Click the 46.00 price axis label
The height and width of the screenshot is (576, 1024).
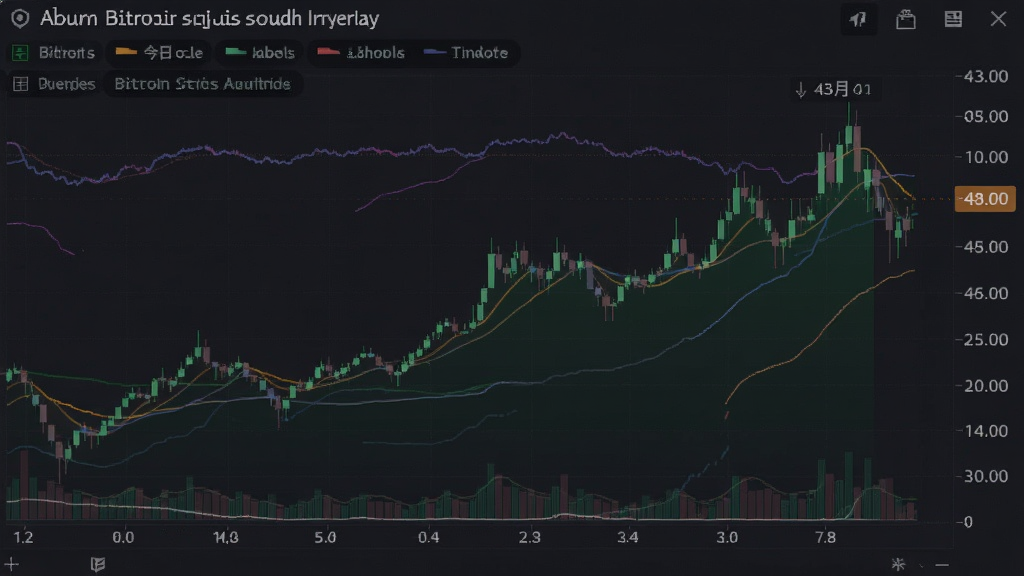[x=986, y=293]
